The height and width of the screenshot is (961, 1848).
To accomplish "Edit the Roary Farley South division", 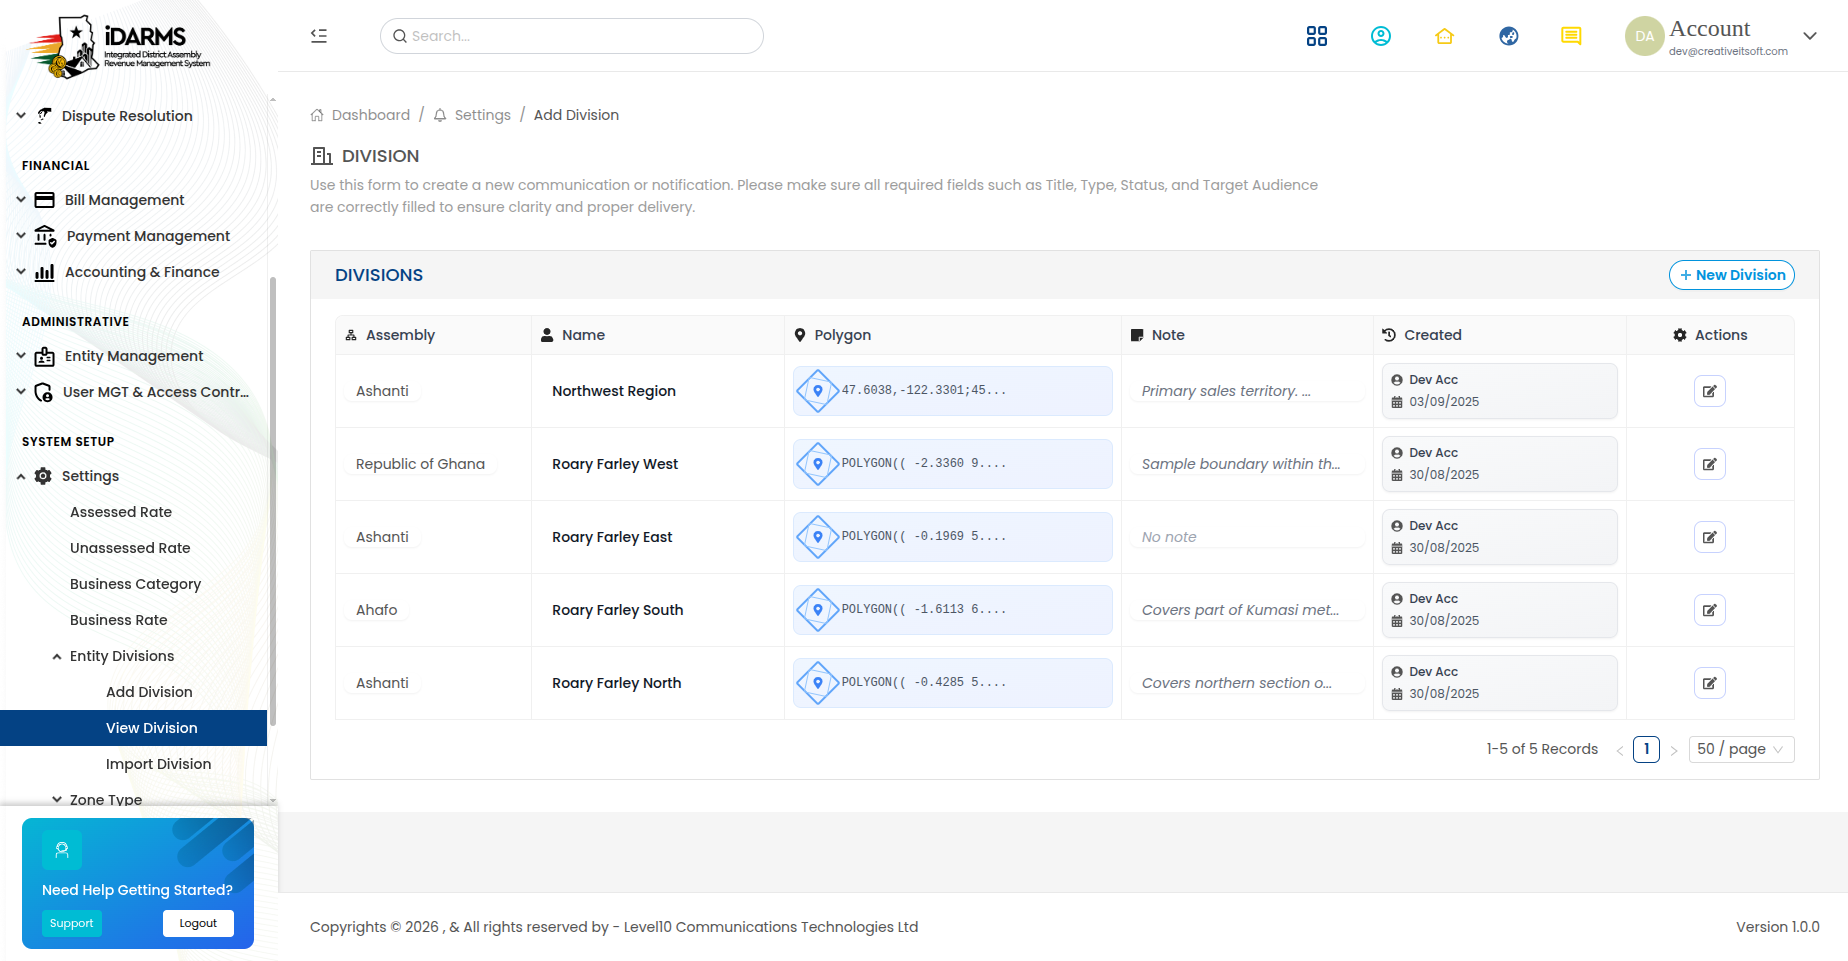I will pyautogui.click(x=1710, y=610).
